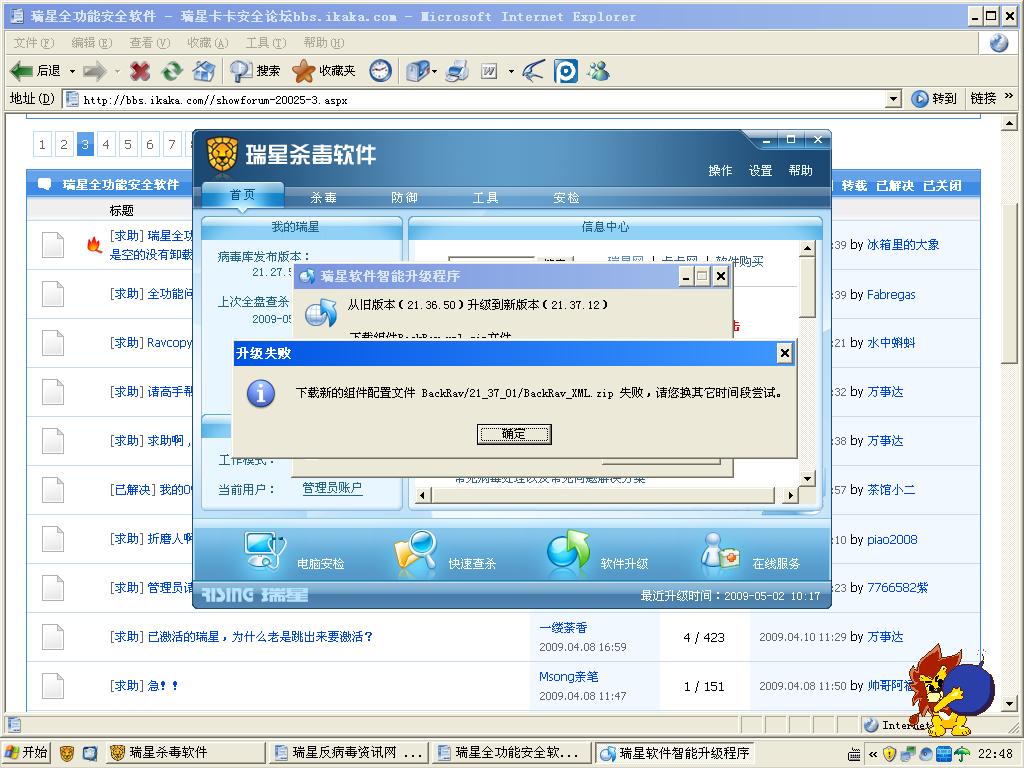
Task: Open the Edit button dropdown arrow
Action: (x=511, y=71)
